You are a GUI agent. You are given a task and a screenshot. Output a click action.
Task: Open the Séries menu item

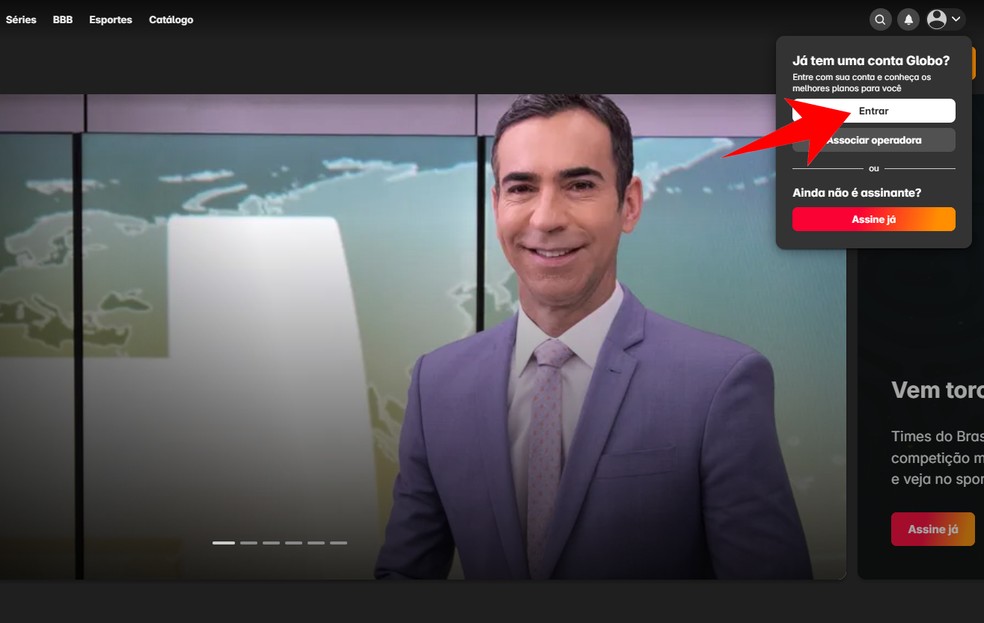click(21, 19)
